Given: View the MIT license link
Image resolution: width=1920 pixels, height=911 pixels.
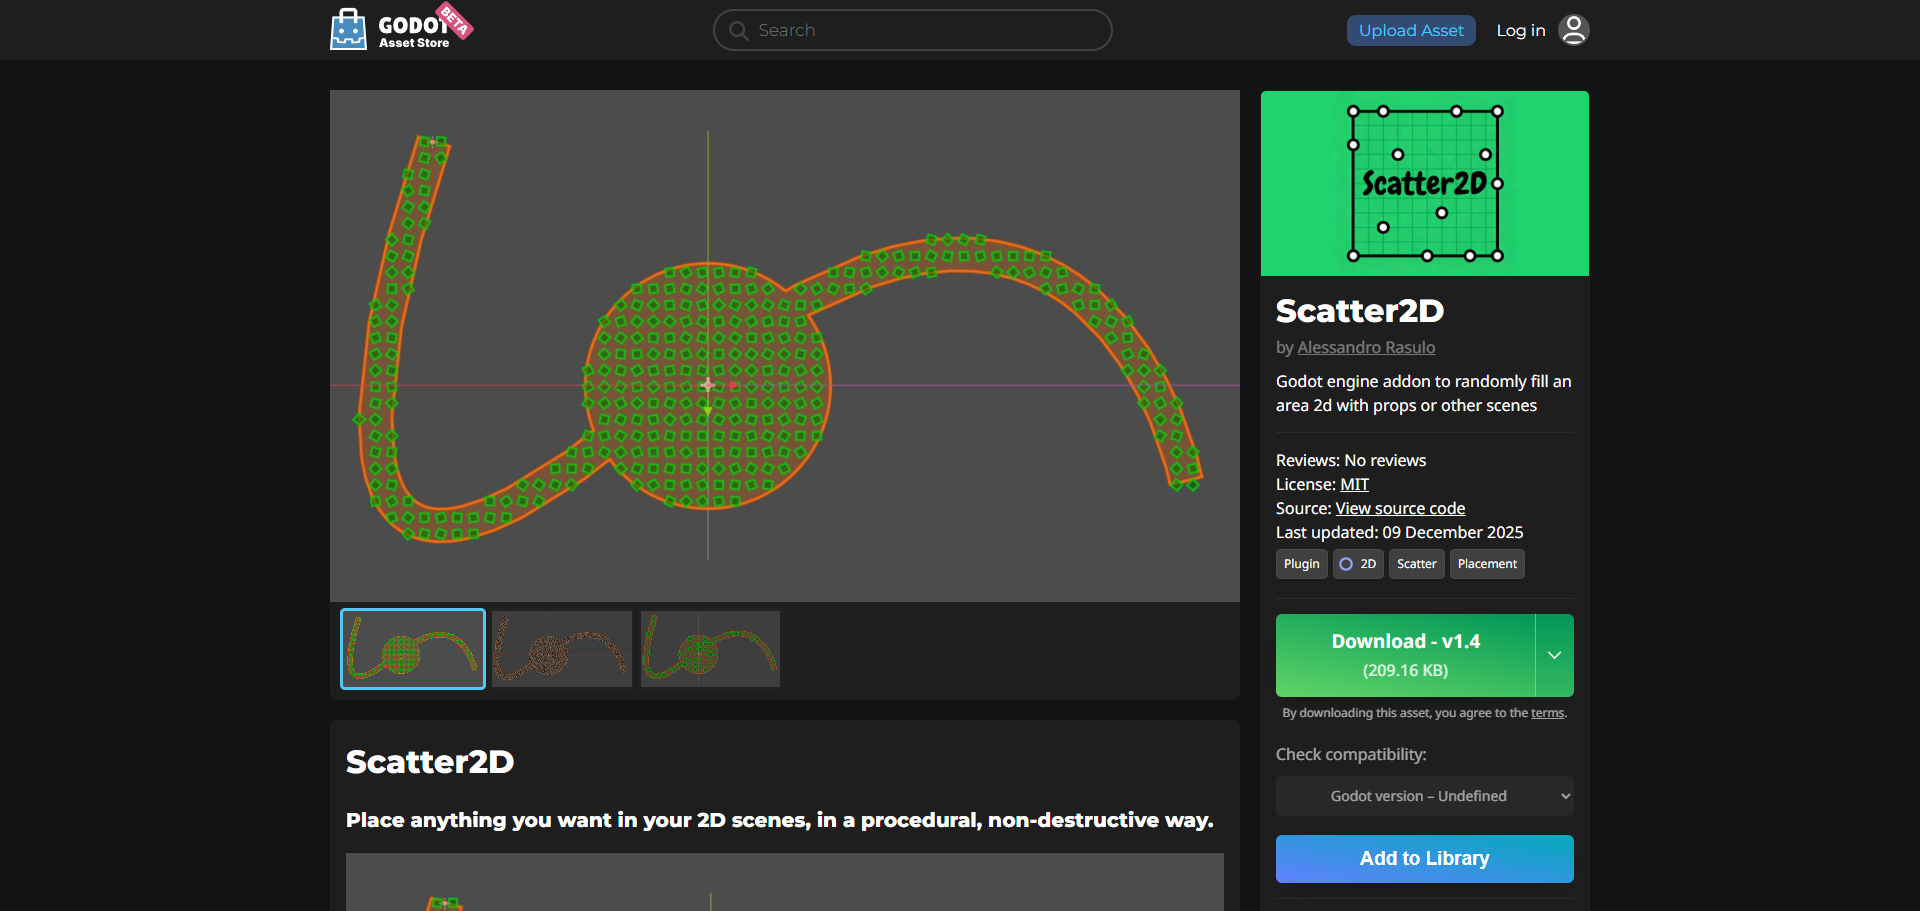Looking at the screenshot, I should pos(1355,484).
